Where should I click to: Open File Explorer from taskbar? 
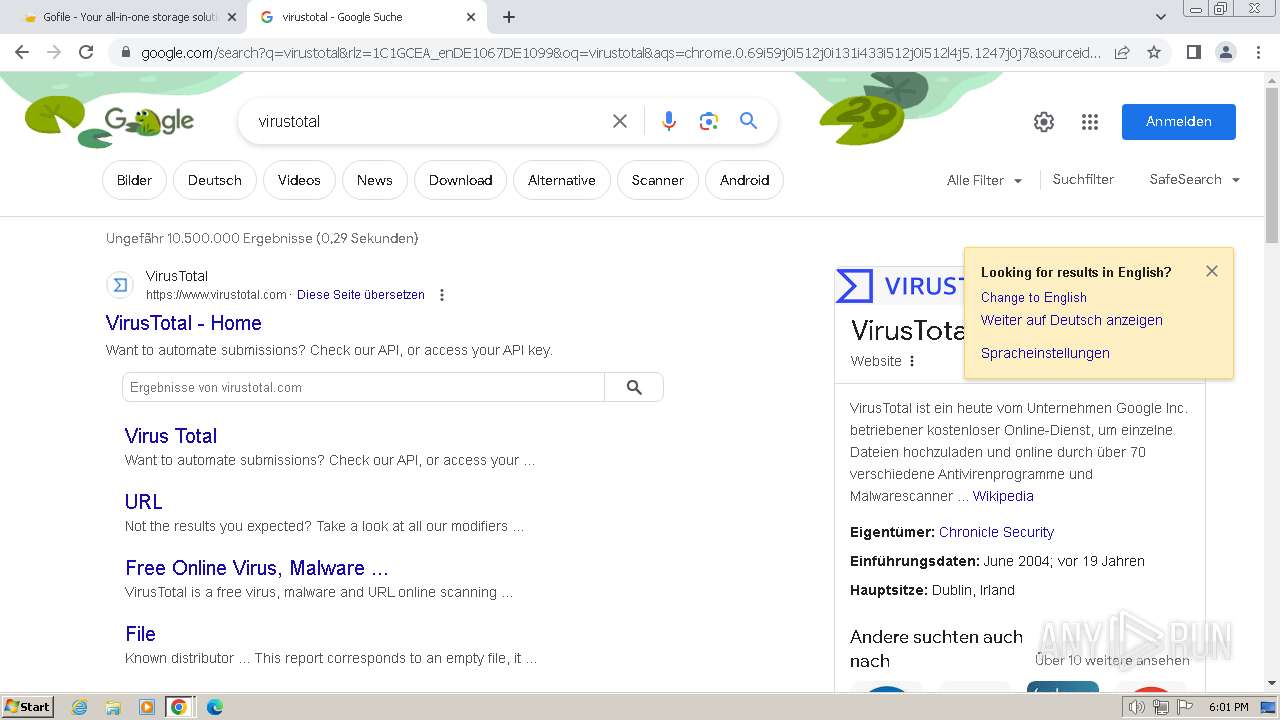[x=113, y=707]
